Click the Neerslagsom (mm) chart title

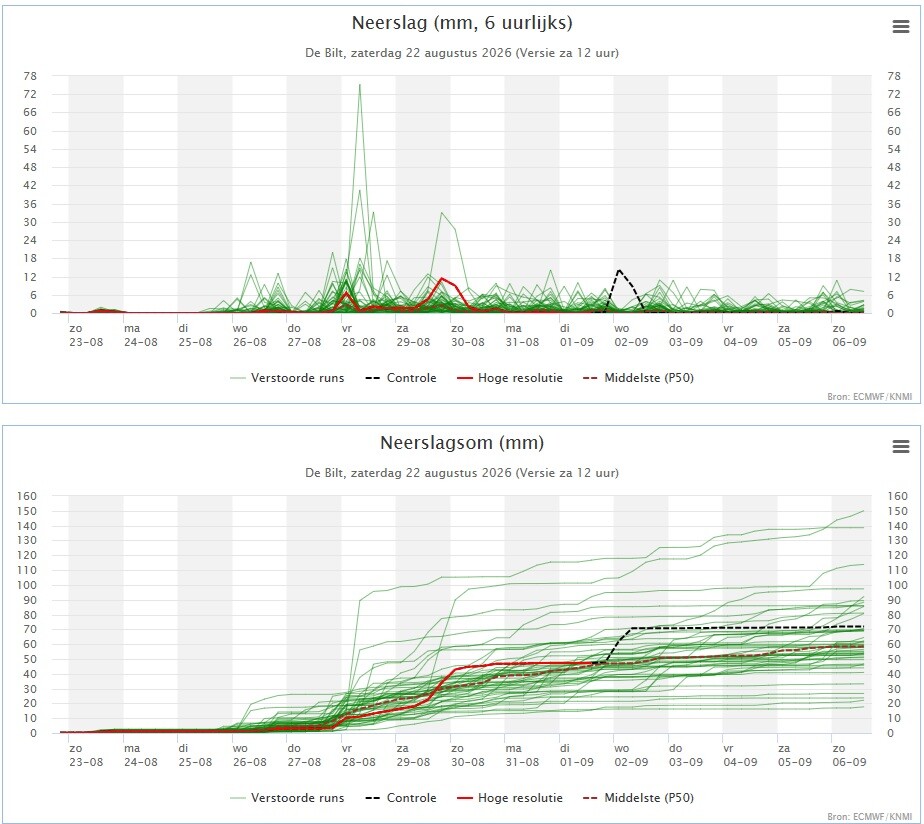(x=462, y=443)
